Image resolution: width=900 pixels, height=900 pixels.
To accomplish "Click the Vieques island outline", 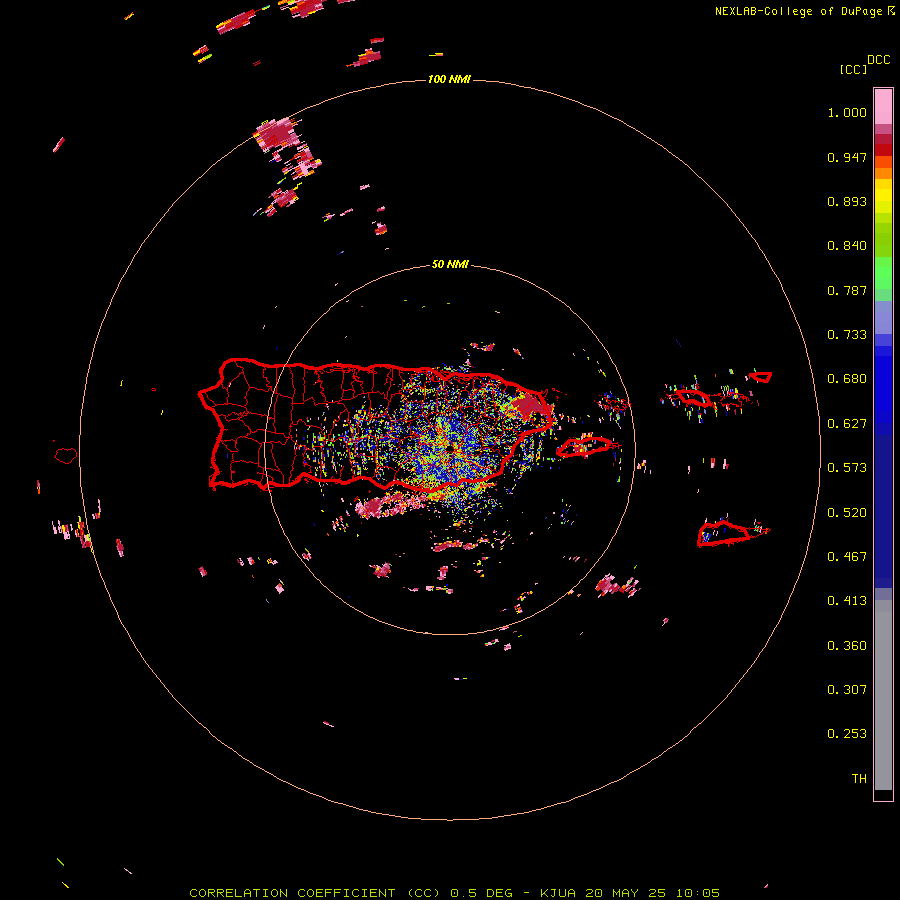I will coord(584,447).
